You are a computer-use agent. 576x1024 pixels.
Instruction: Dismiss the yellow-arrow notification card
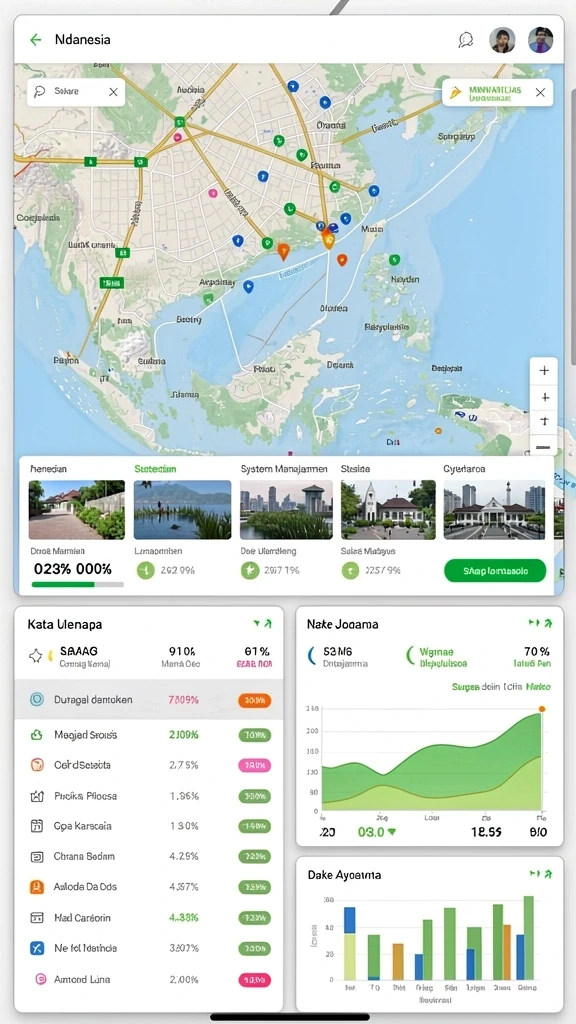(540, 93)
